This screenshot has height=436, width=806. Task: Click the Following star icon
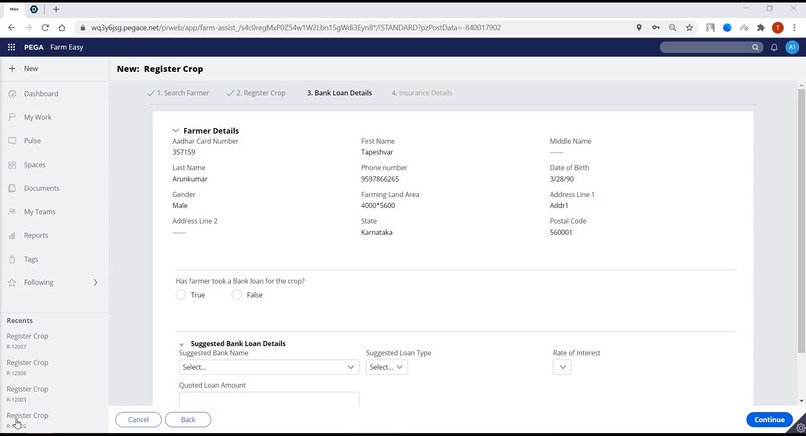click(x=12, y=282)
